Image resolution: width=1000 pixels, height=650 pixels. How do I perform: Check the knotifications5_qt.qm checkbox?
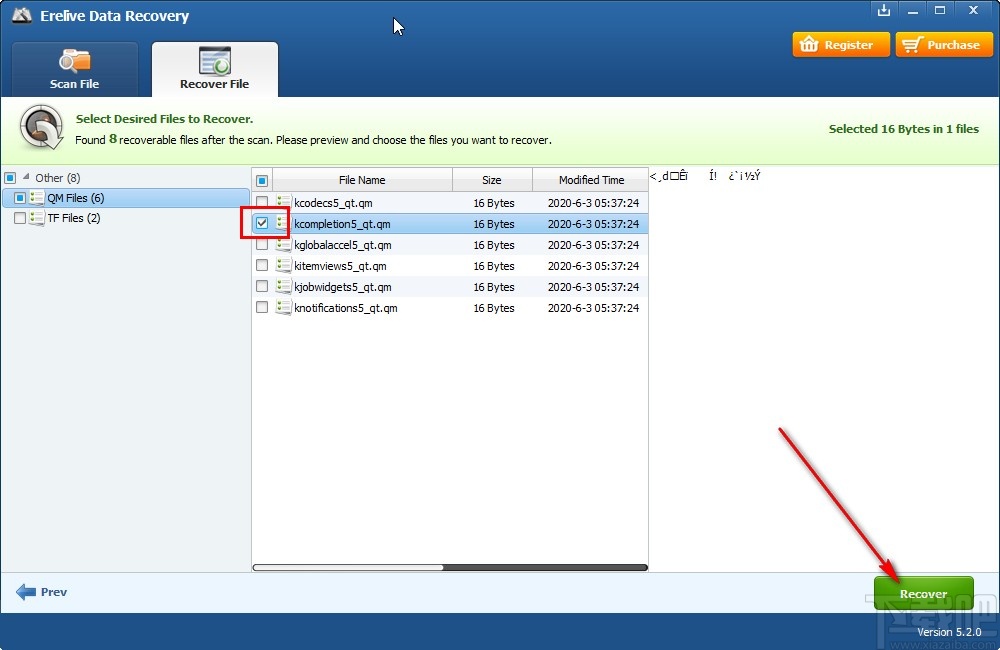pos(261,307)
